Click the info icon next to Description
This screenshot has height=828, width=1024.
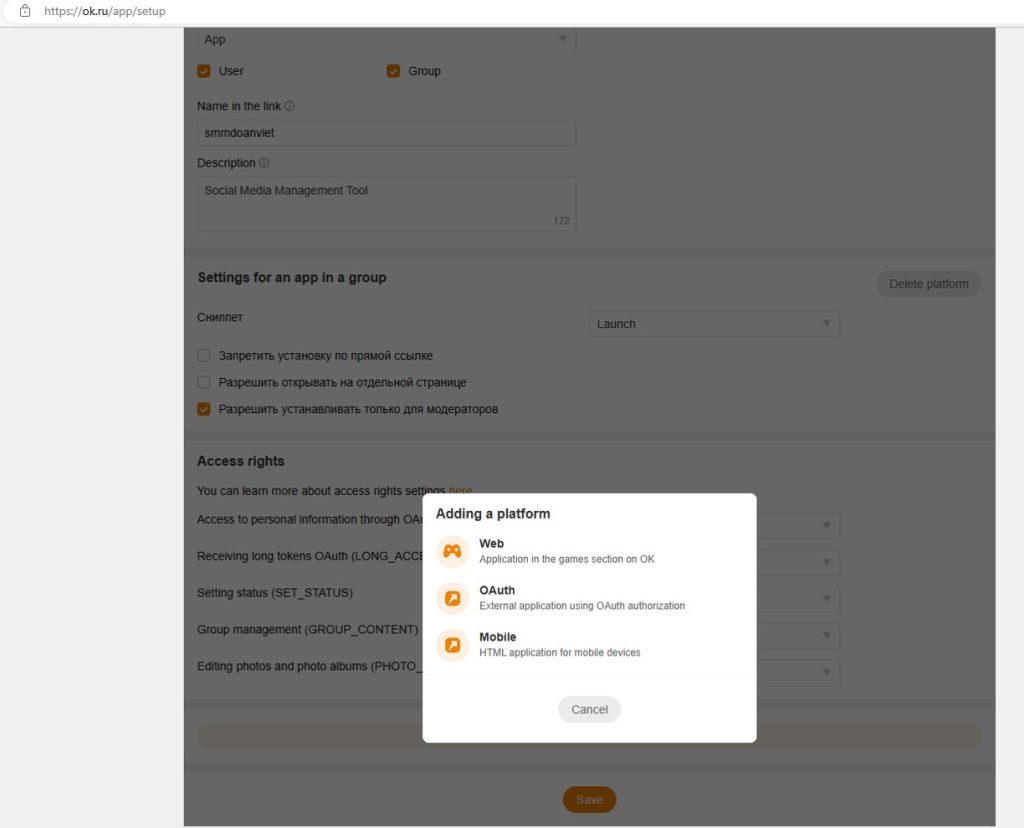click(262, 162)
